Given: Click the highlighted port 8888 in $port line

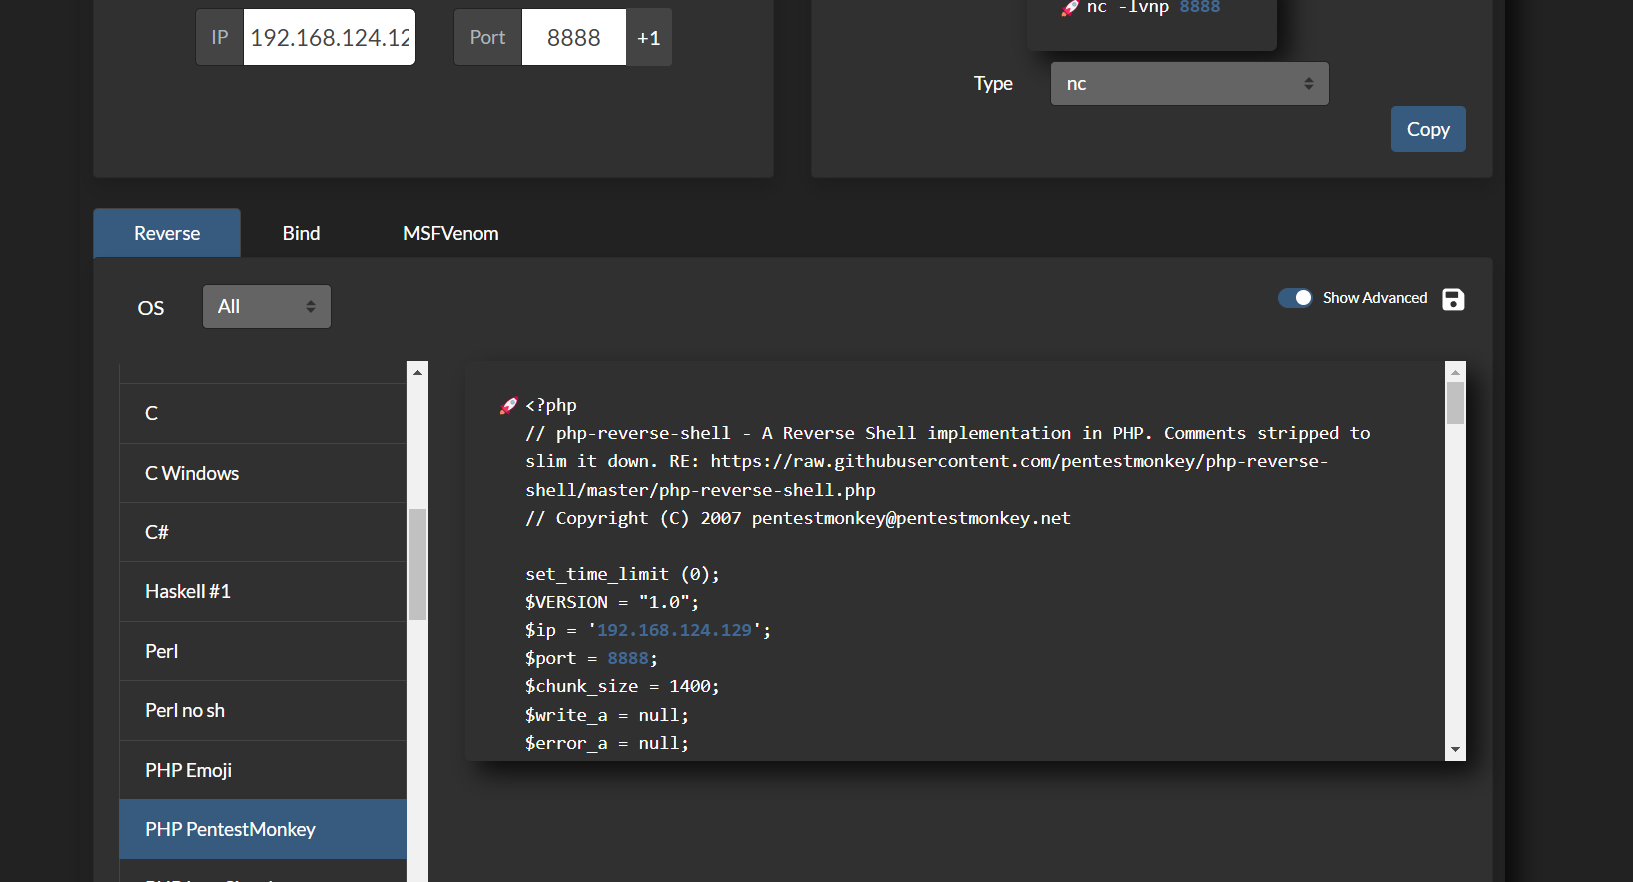Looking at the screenshot, I should pos(628,658).
